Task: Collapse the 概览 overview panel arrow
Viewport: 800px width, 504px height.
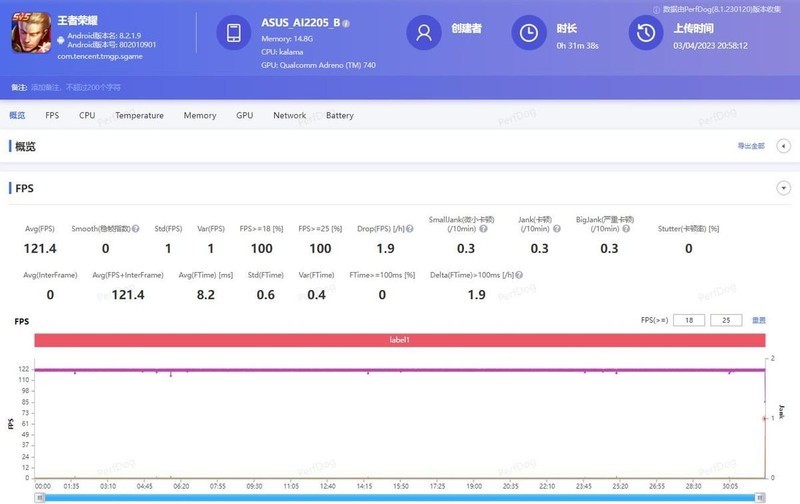Action: click(783, 146)
